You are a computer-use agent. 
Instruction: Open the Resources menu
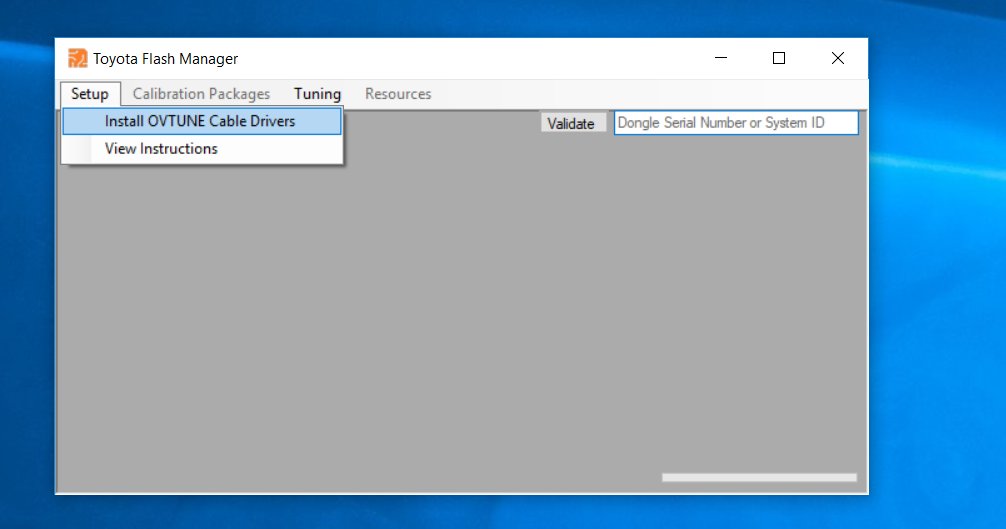click(x=398, y=94)
